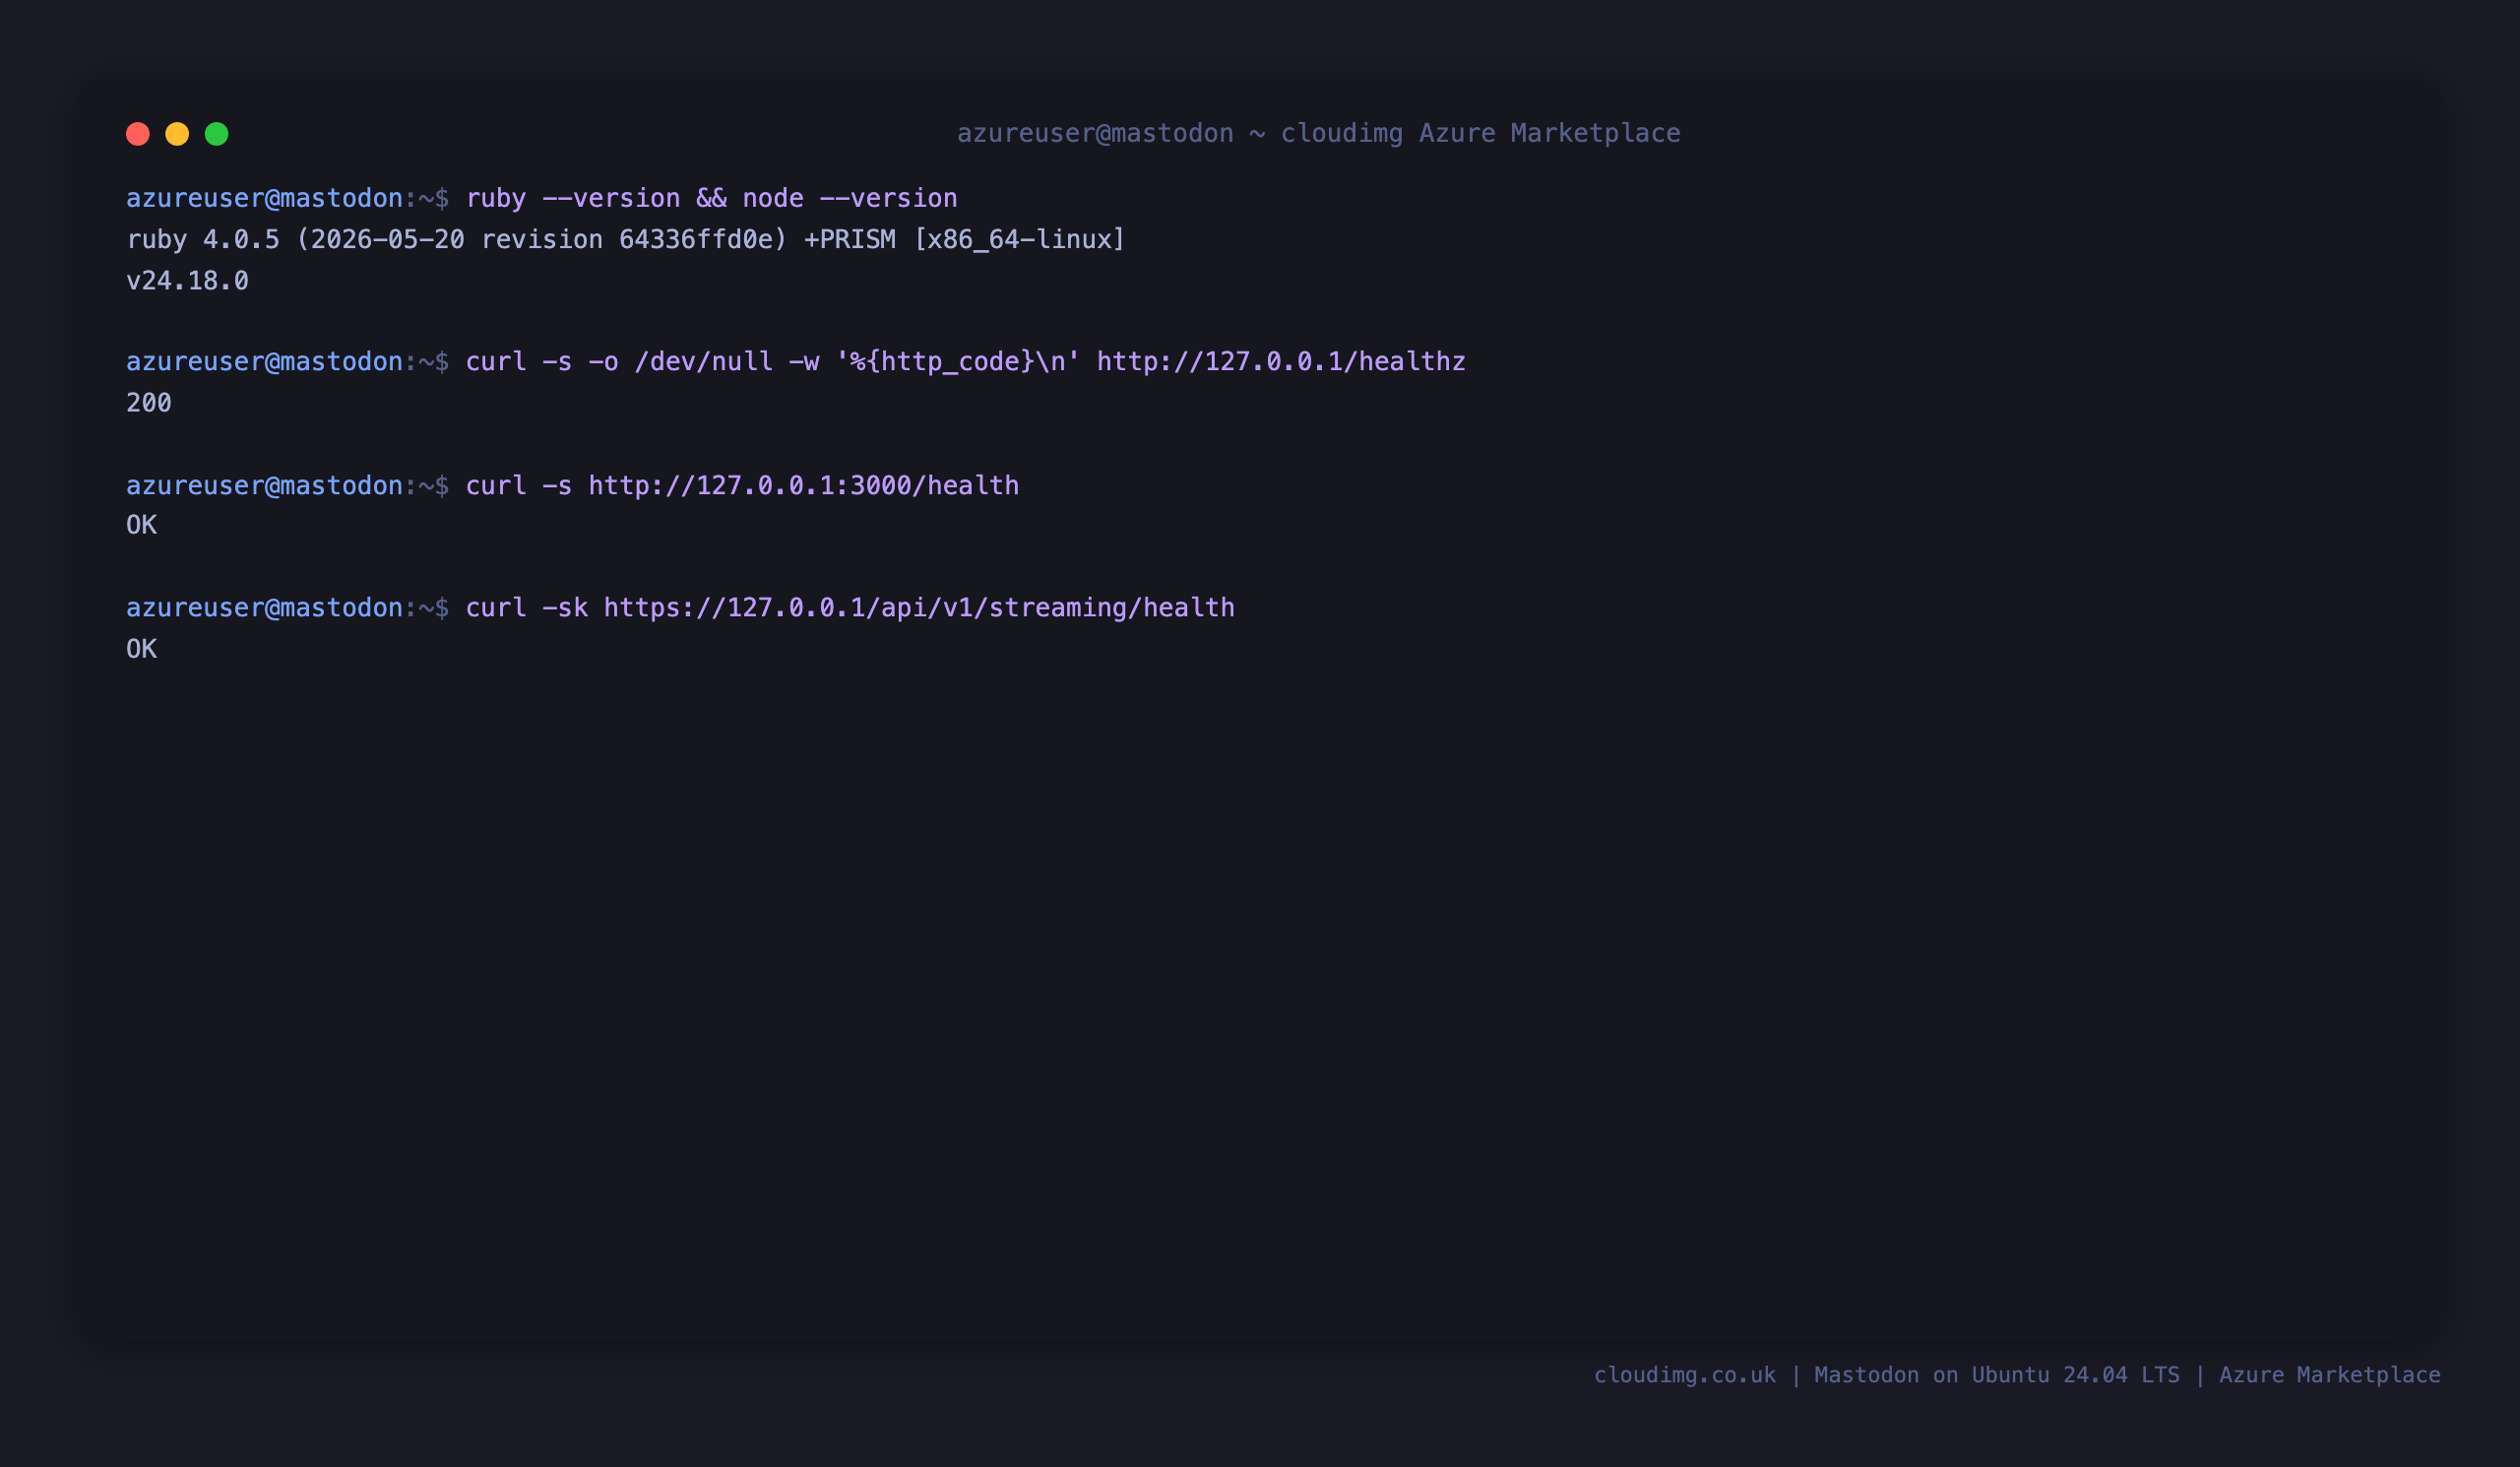This screenshot has width=2520, height=1467.
Task: Click the curl command ending in '/healthz'
Action: coord(965,361)
